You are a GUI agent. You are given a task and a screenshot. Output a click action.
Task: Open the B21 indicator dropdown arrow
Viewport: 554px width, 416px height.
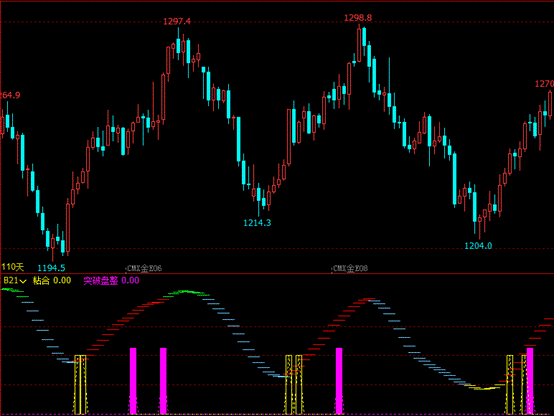pyautogui.click(x=23, y=281)
